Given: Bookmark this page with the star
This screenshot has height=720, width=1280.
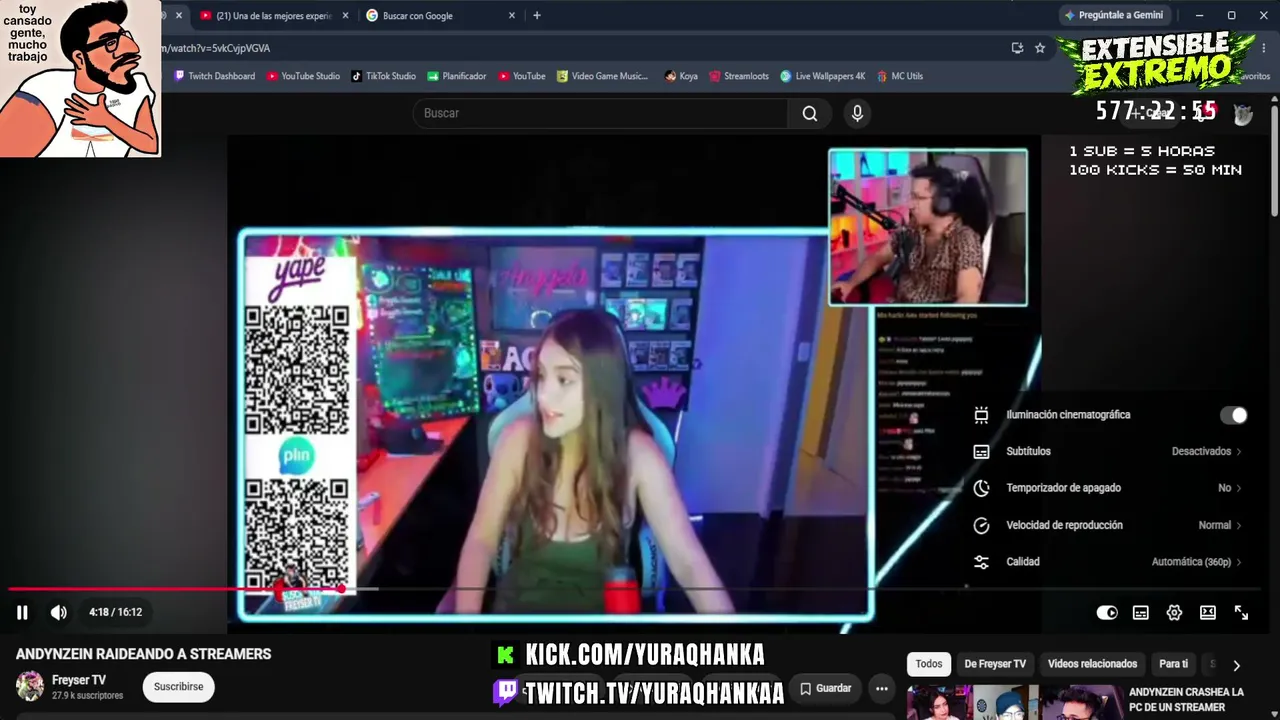Looking at the screenshot, I should 1040,48.
